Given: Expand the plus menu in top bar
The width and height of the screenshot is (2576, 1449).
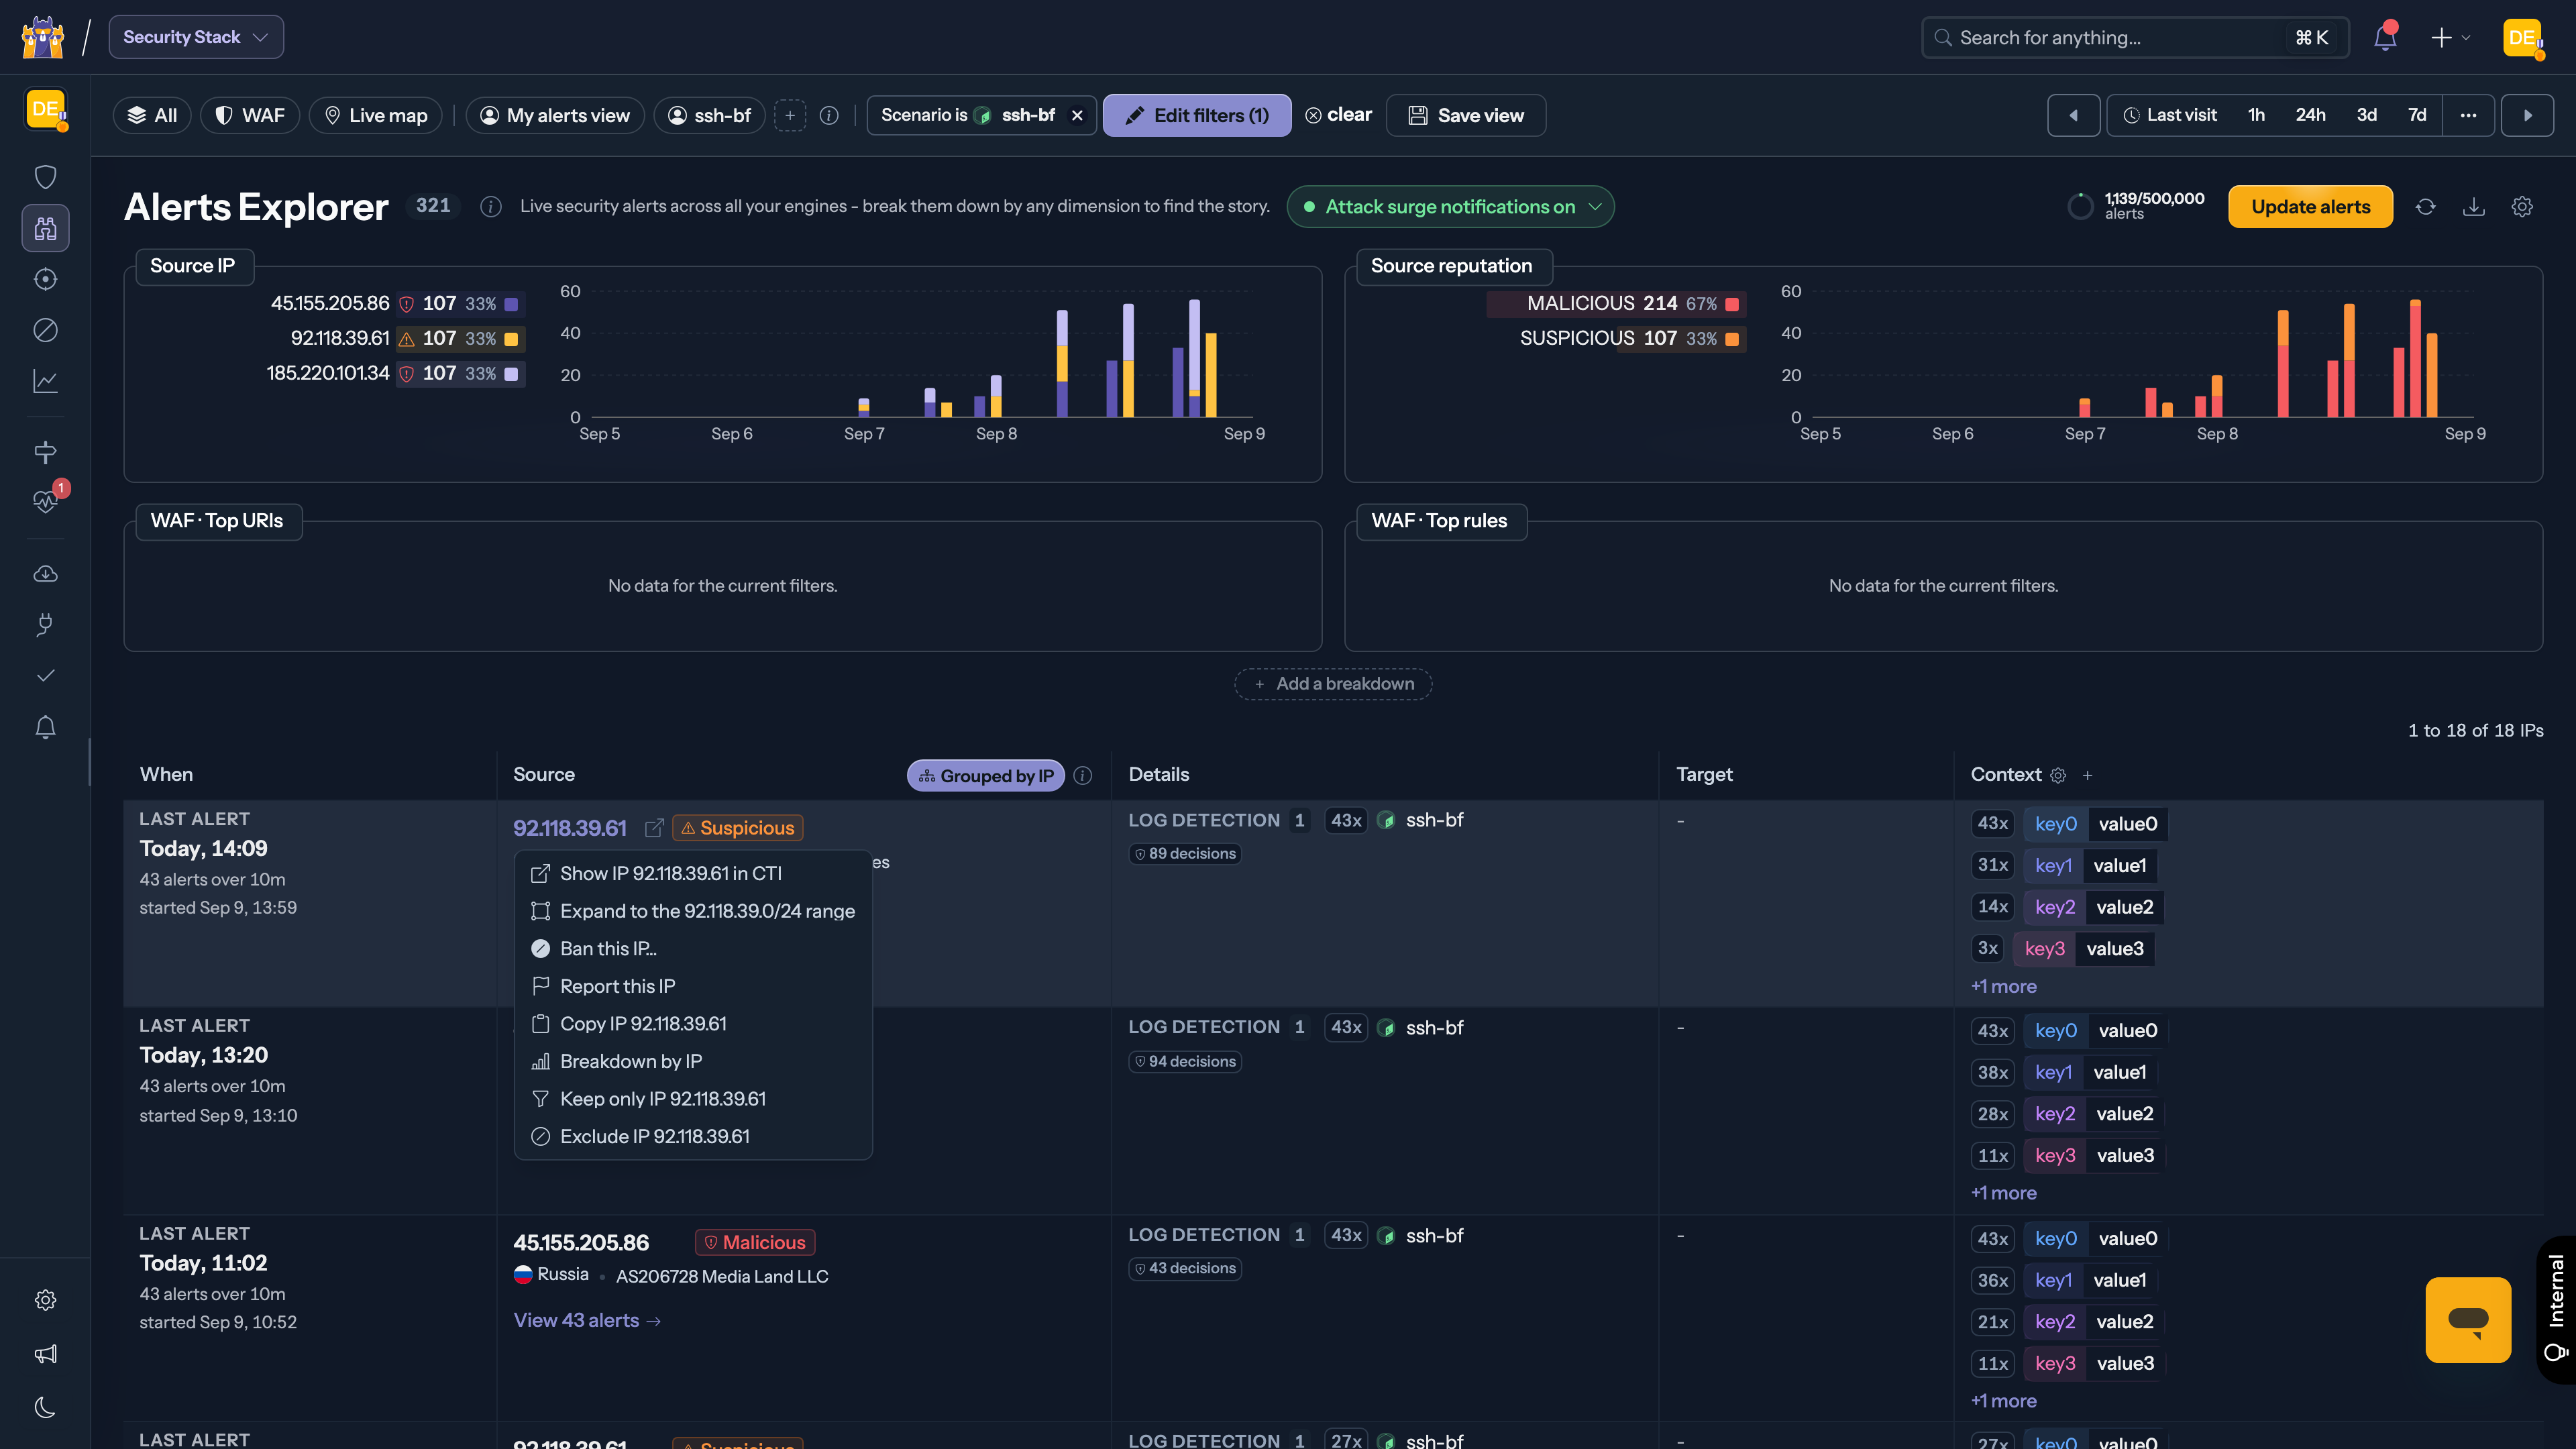Looking at the screenshot, I should point(2450,37).
